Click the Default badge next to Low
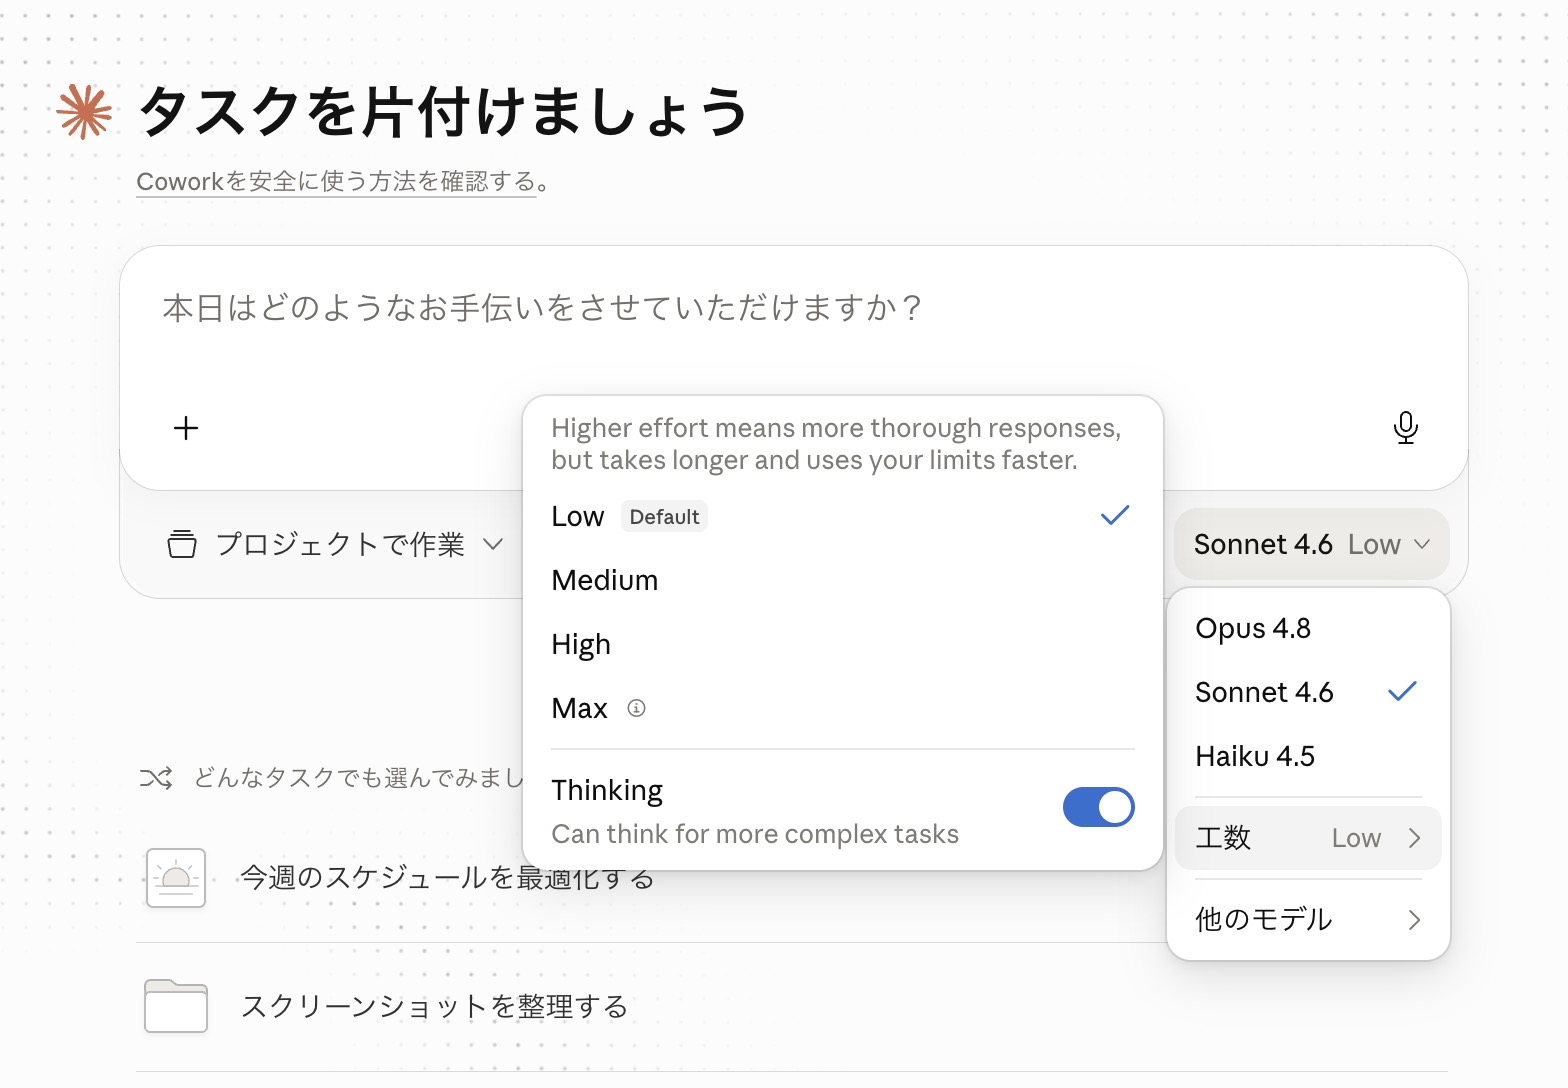 (x=664, y=516)
